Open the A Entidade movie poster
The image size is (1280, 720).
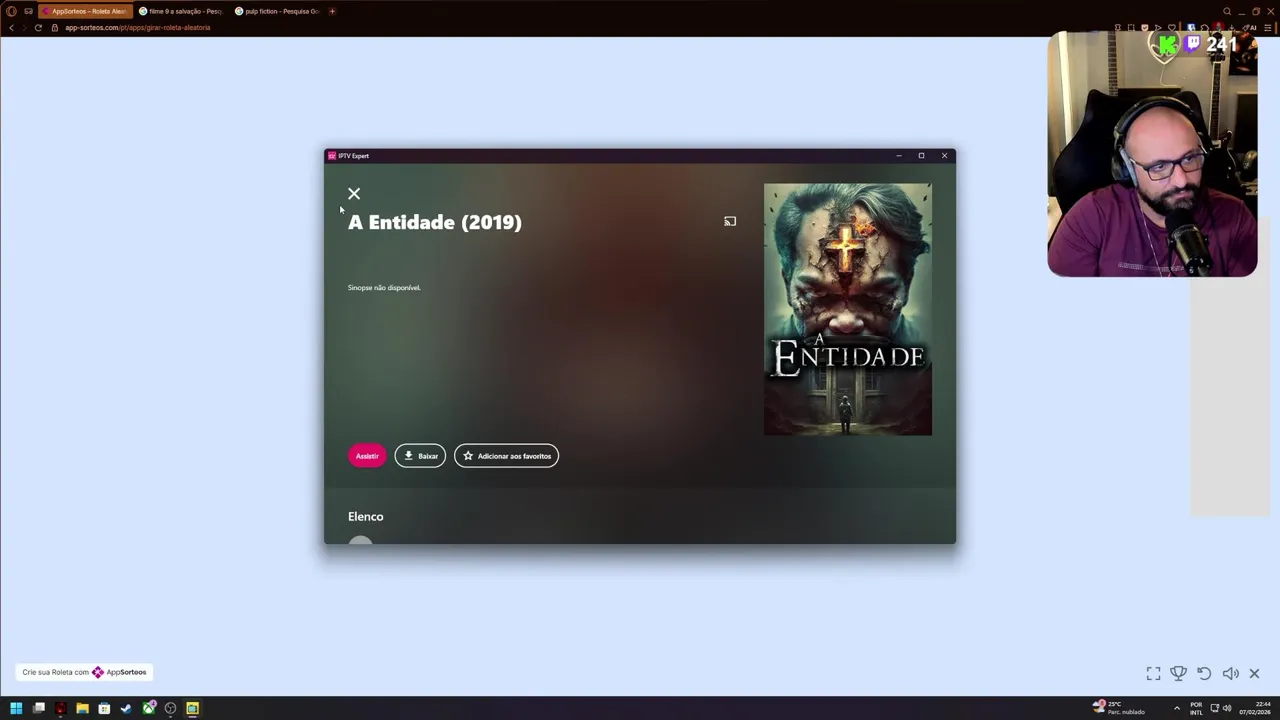pyautogui.click(x=848, y=309)
